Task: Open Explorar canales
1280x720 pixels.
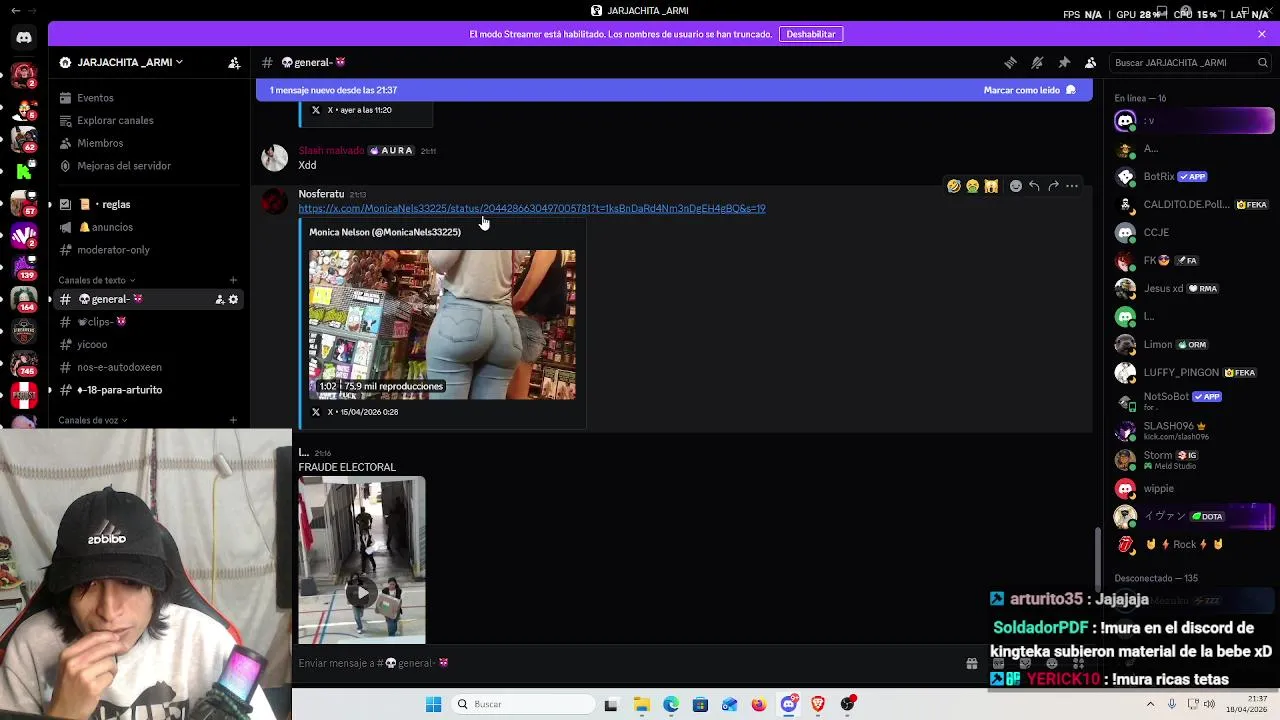Action: (150, 120)
